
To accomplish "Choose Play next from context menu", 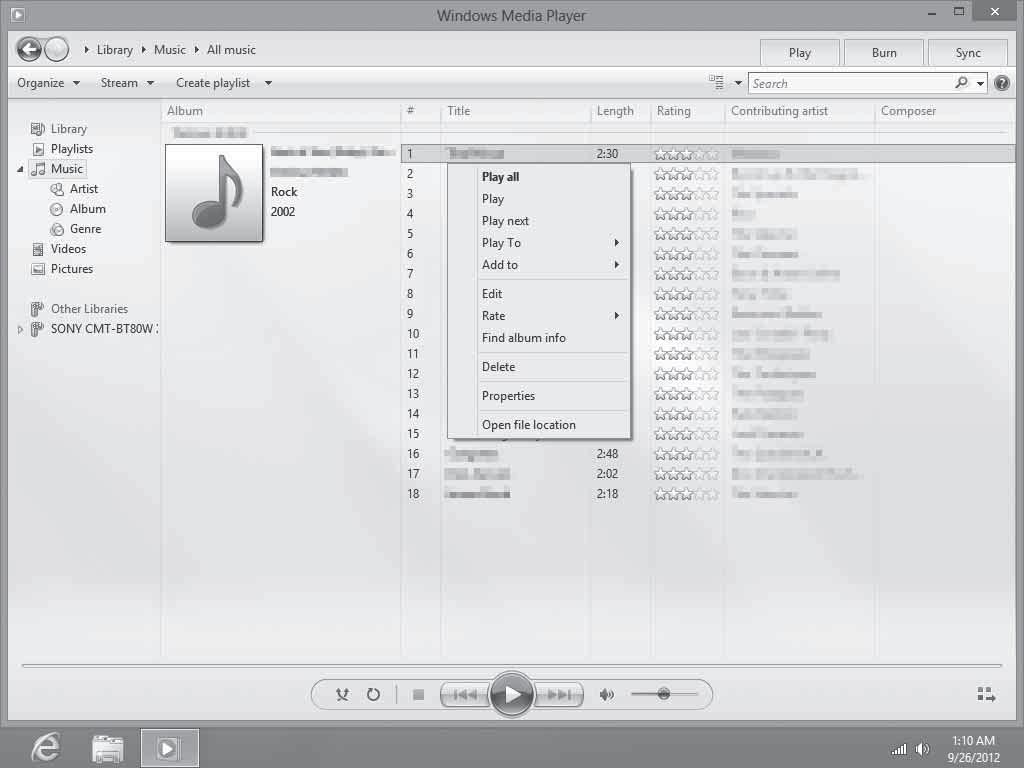I will click(x=539, y=221).
